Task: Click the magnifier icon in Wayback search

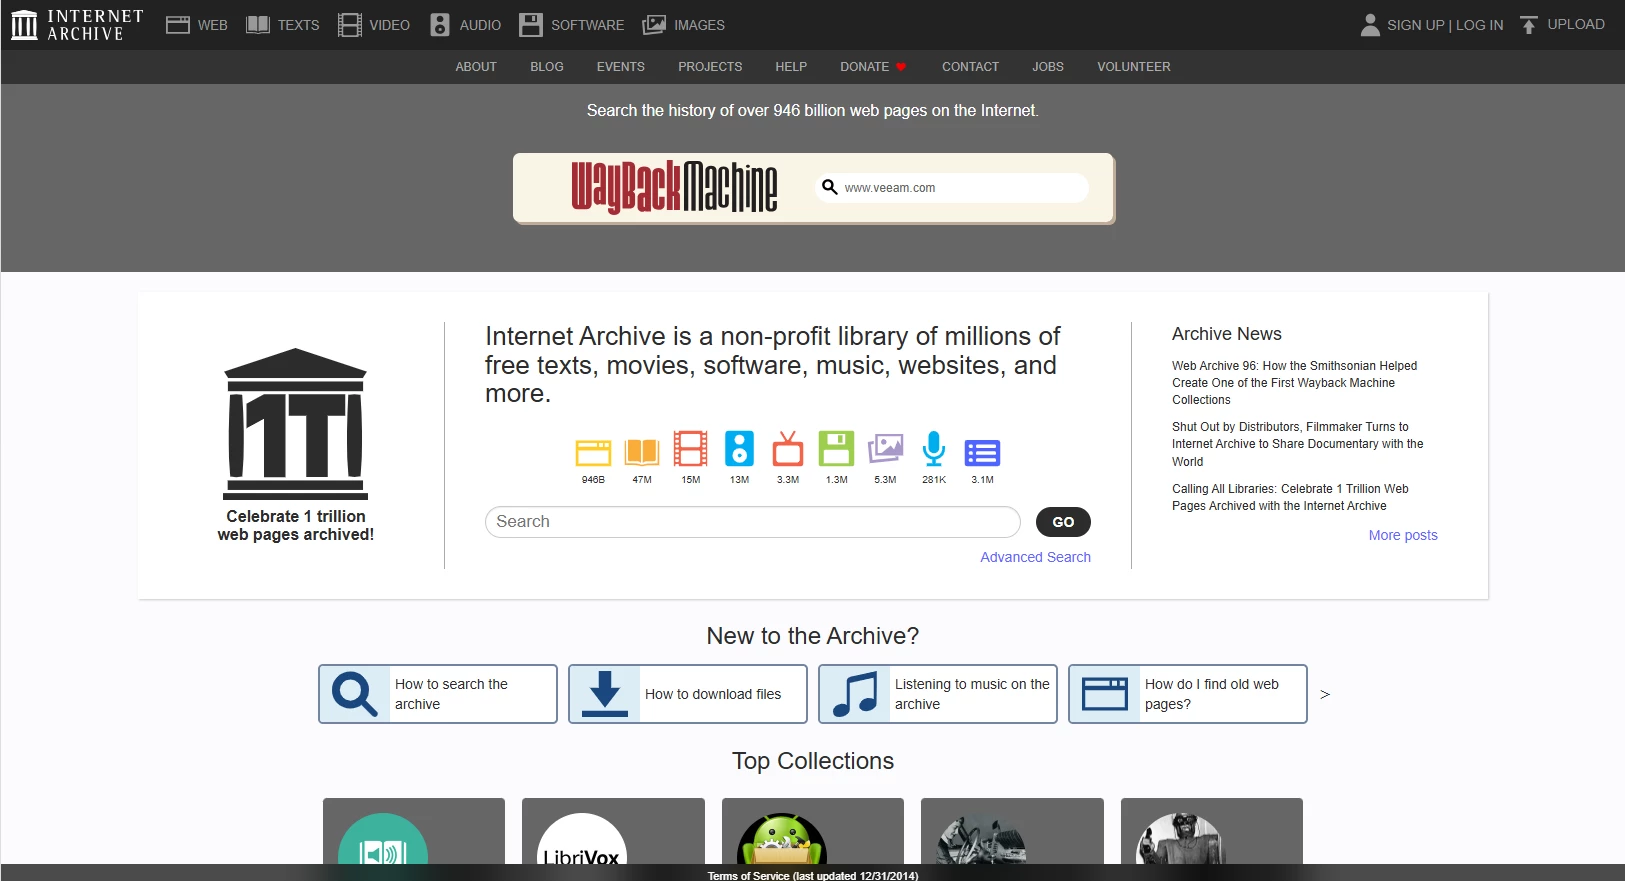Action: coord(829,187)
